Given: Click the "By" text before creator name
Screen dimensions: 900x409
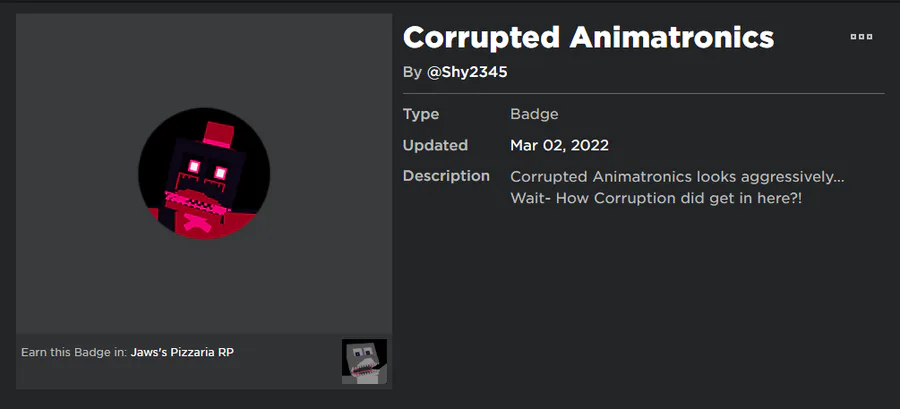Looking at the screenshot, I should (412, 72).
